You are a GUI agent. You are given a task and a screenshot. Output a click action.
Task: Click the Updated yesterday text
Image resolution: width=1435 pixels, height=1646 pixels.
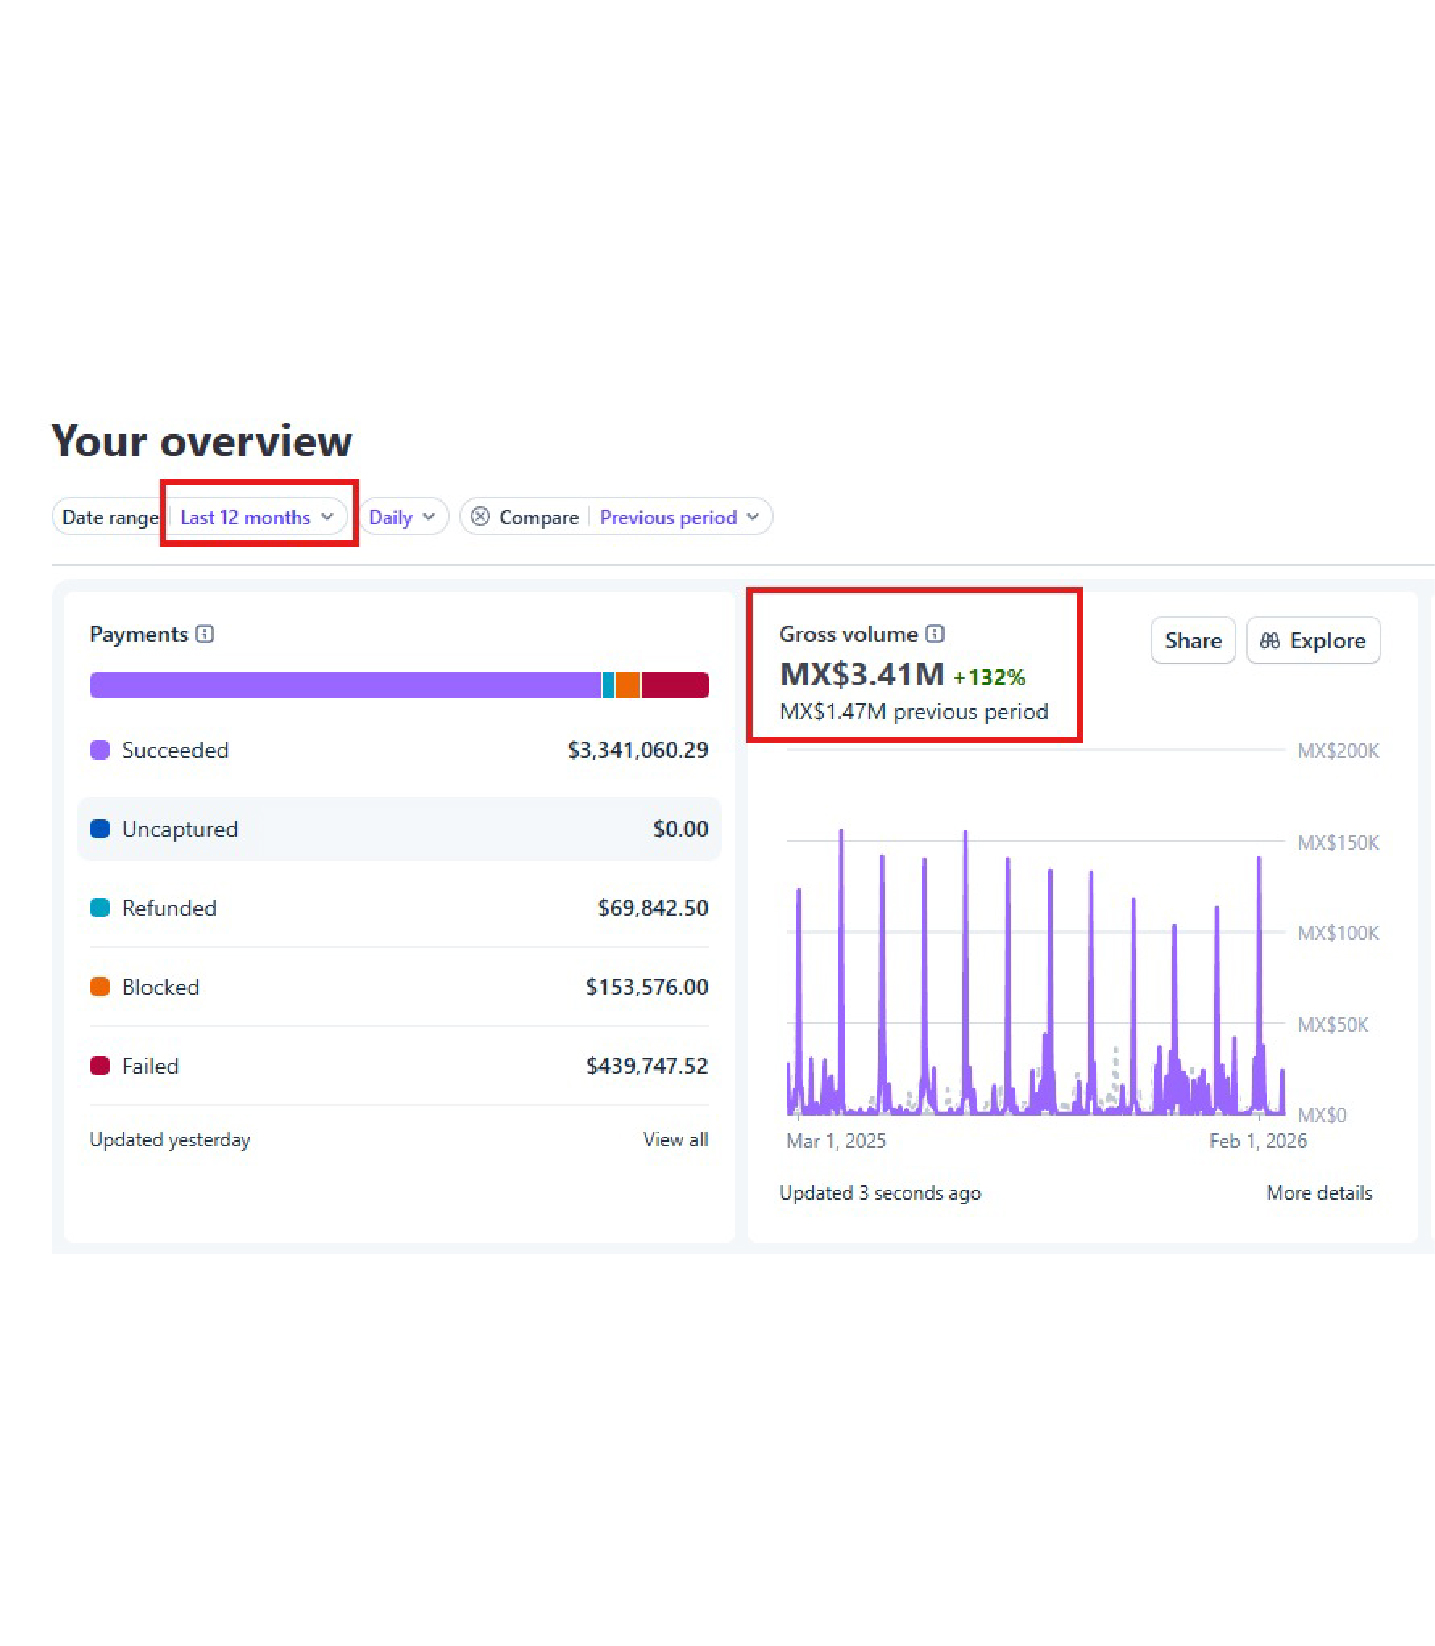tap(170, 1140)
